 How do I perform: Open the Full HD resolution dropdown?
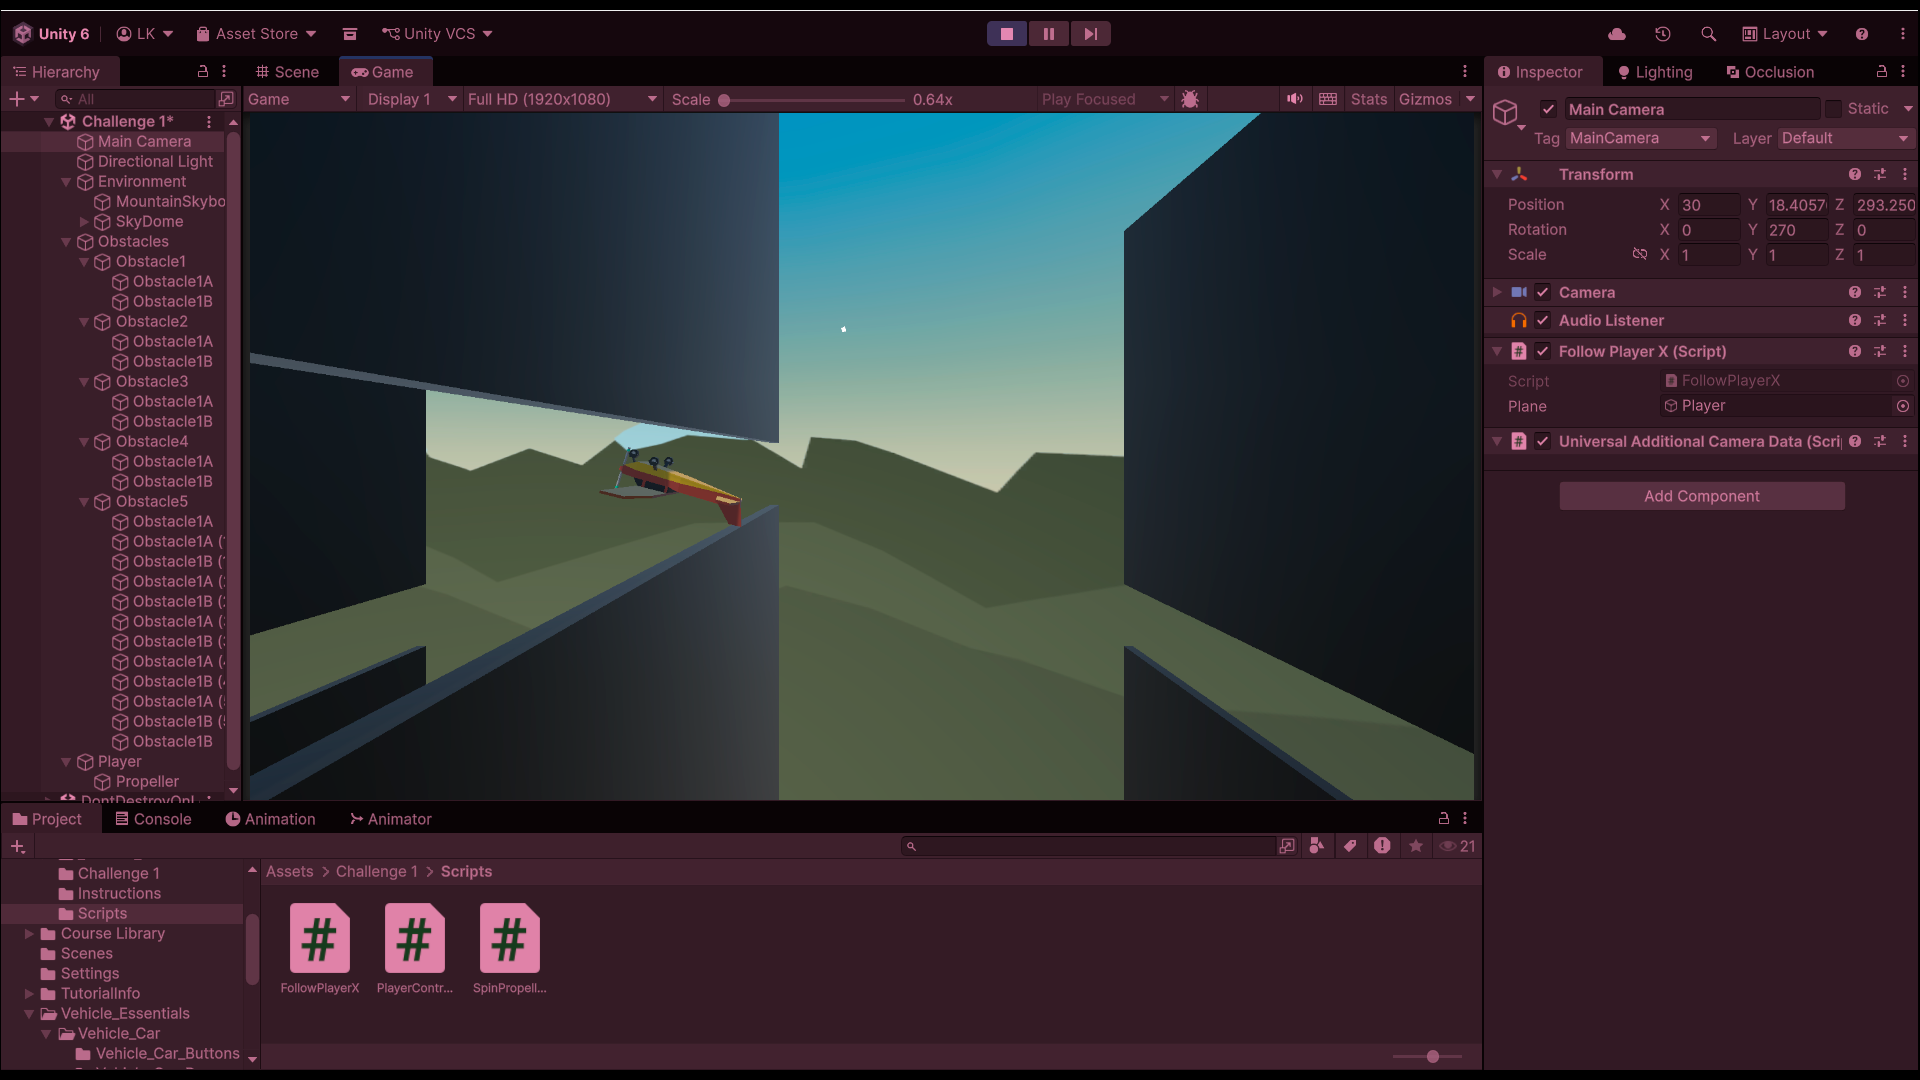point(562,99)
